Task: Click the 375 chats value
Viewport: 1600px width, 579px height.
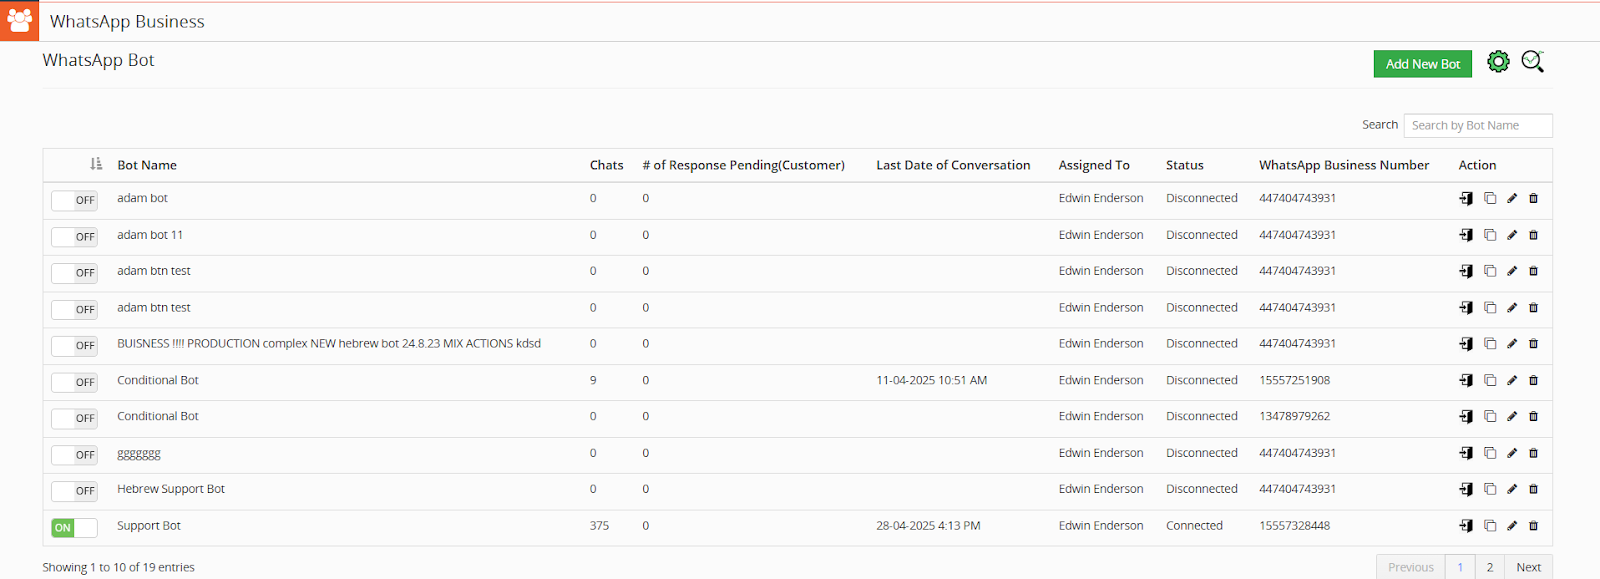Action: [x=599, y=526]
